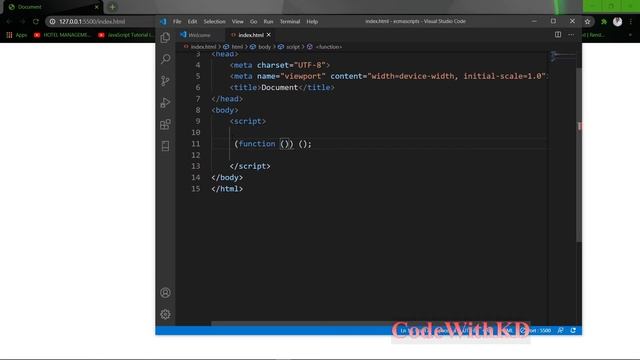
Task: Click the <body> tag on line 8
Action: (x=225, y=110)
